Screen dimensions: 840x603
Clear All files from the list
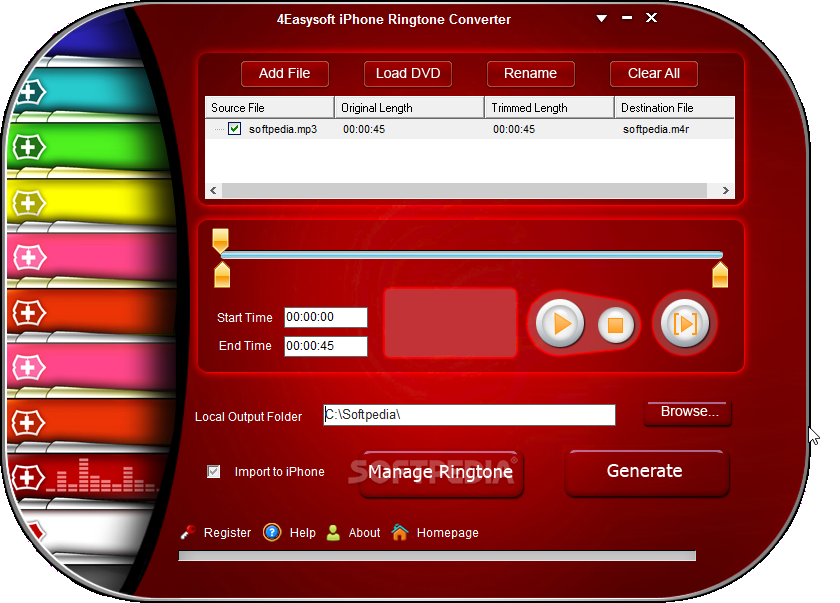654,73
